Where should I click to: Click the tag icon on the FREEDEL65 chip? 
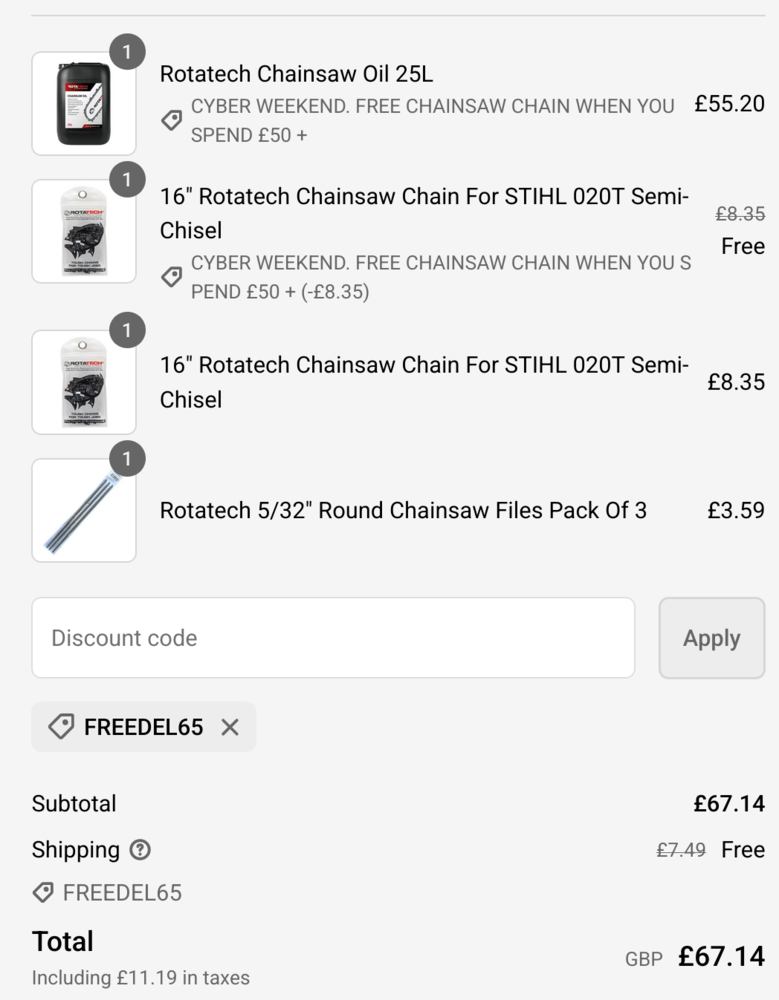(61, 727)
